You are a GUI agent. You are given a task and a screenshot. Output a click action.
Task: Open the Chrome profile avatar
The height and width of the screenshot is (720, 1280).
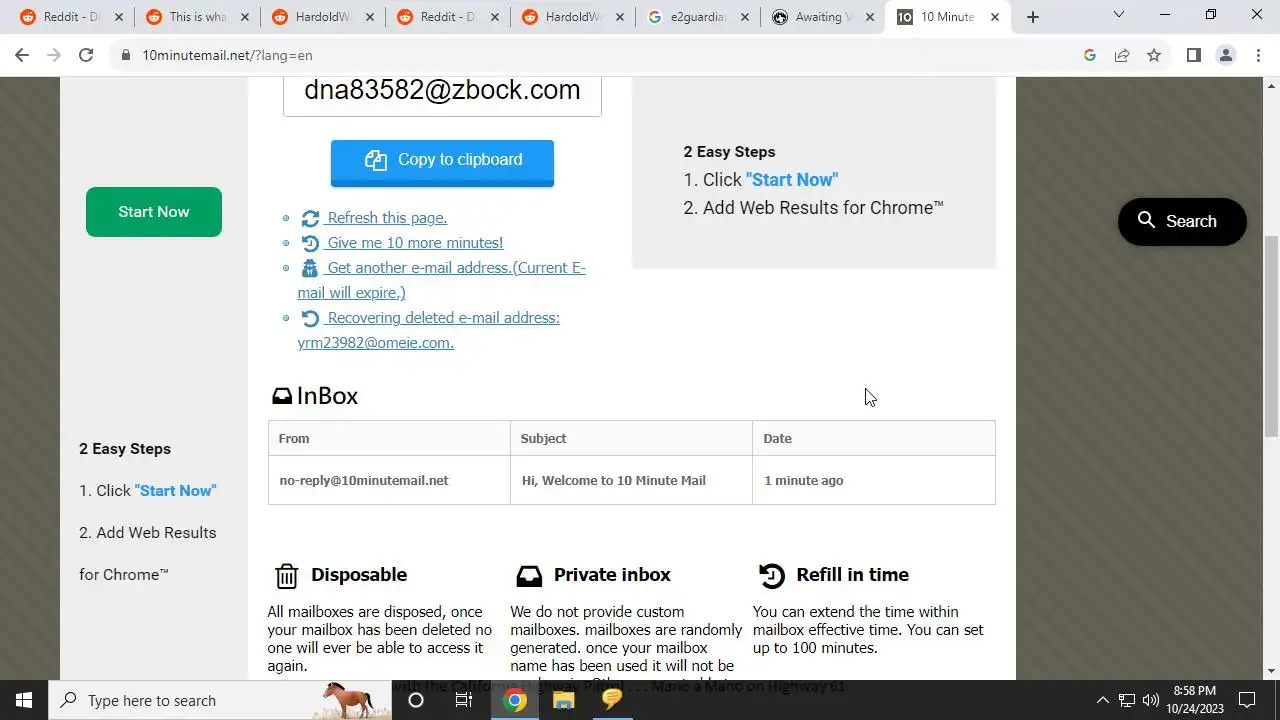(x=1226, y=55)
